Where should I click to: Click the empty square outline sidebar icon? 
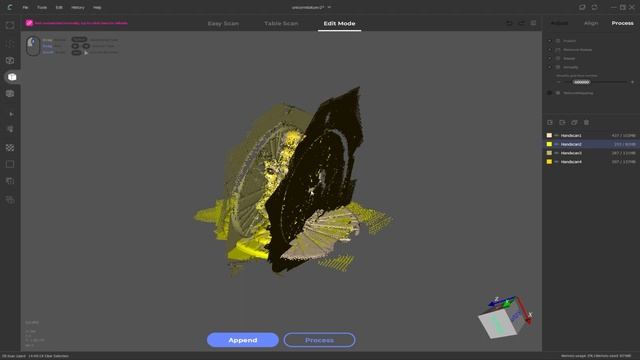[10, 164]
